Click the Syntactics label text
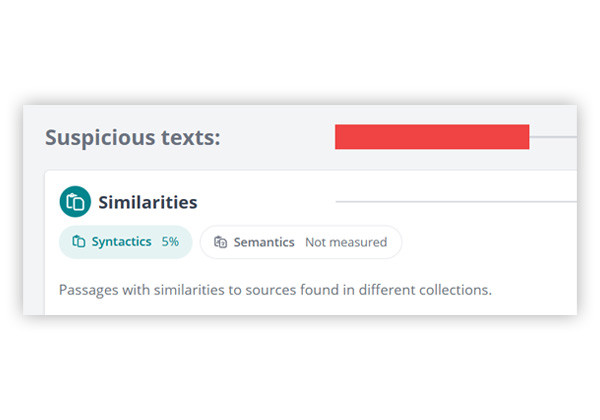The width and height of the screenshot is (600, 420). [x=121, y=242]
